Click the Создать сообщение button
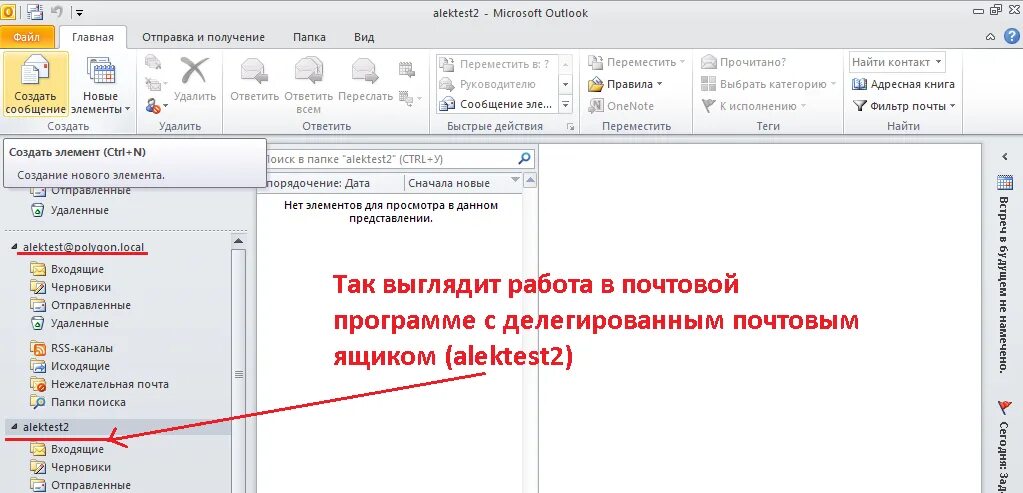Image resolution: width=1023 pixels, height=493 pixels. [x=36, y=85]
